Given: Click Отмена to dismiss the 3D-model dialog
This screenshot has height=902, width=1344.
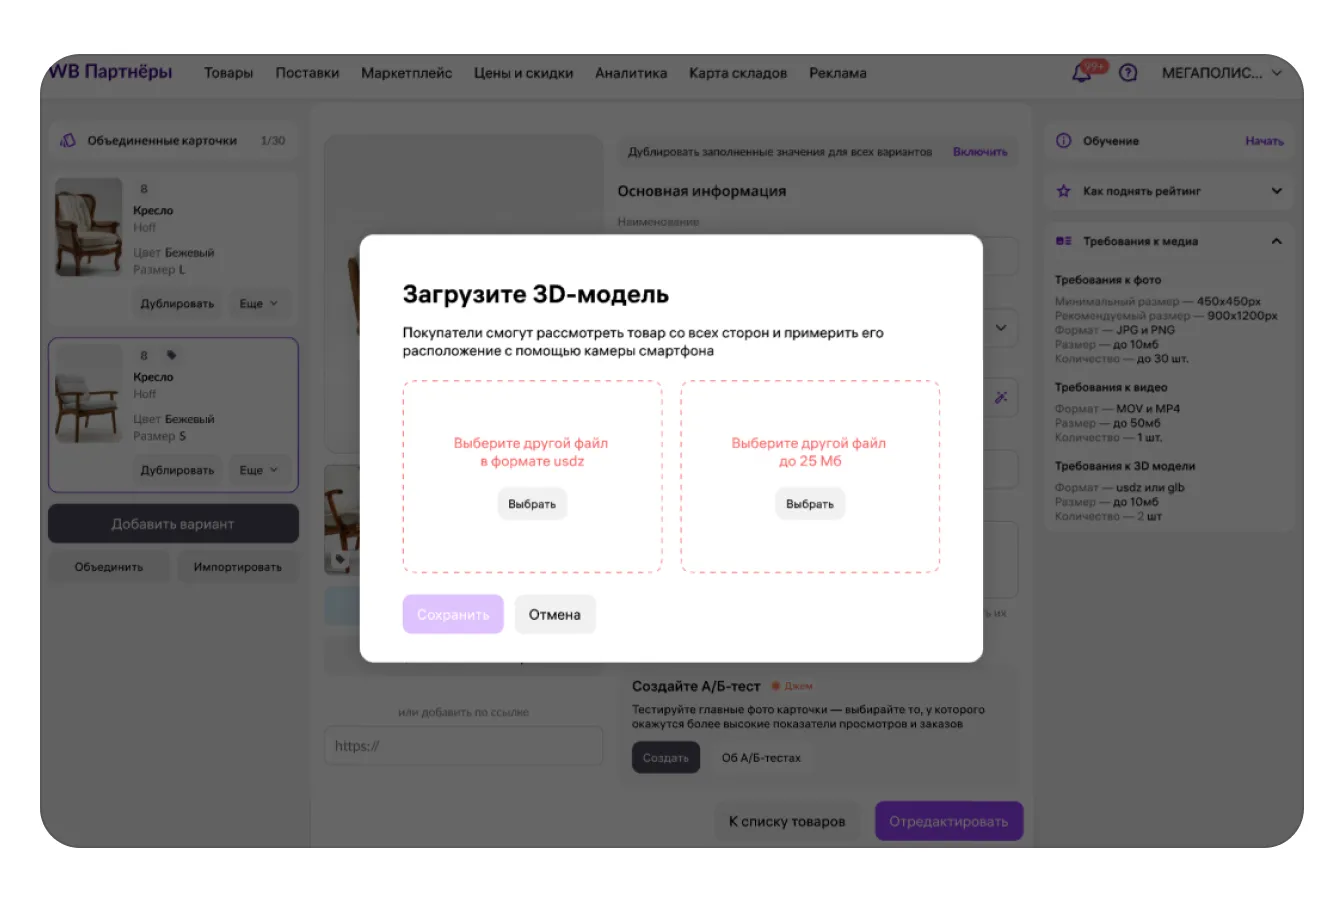Looking at the screenshot, I should (x=554, y=615).
